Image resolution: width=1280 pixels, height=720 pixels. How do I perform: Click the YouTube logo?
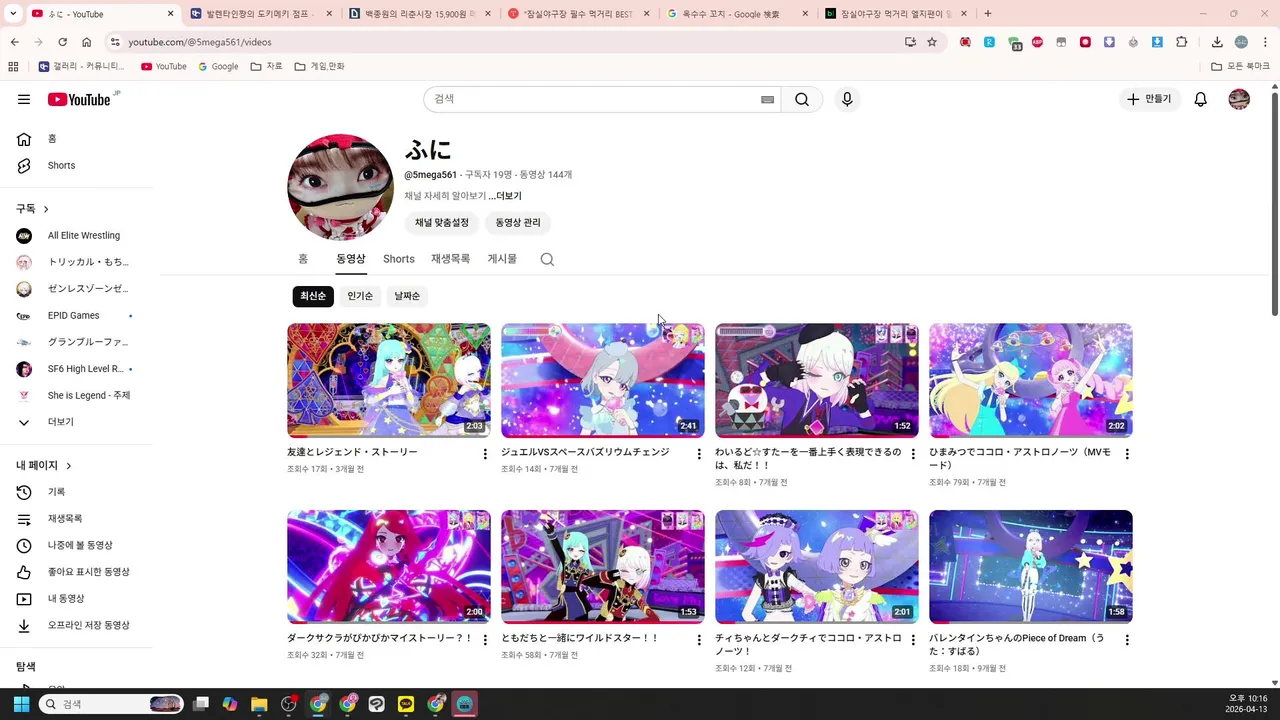(x=79, y=99)
